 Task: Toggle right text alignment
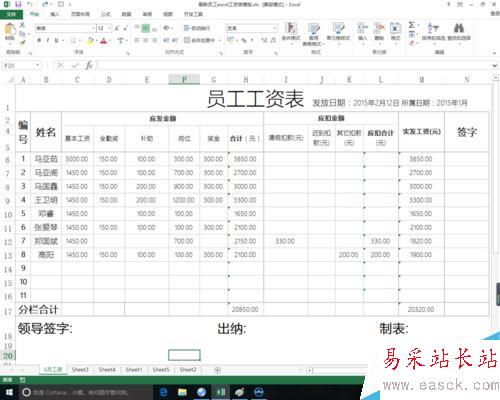154,40
